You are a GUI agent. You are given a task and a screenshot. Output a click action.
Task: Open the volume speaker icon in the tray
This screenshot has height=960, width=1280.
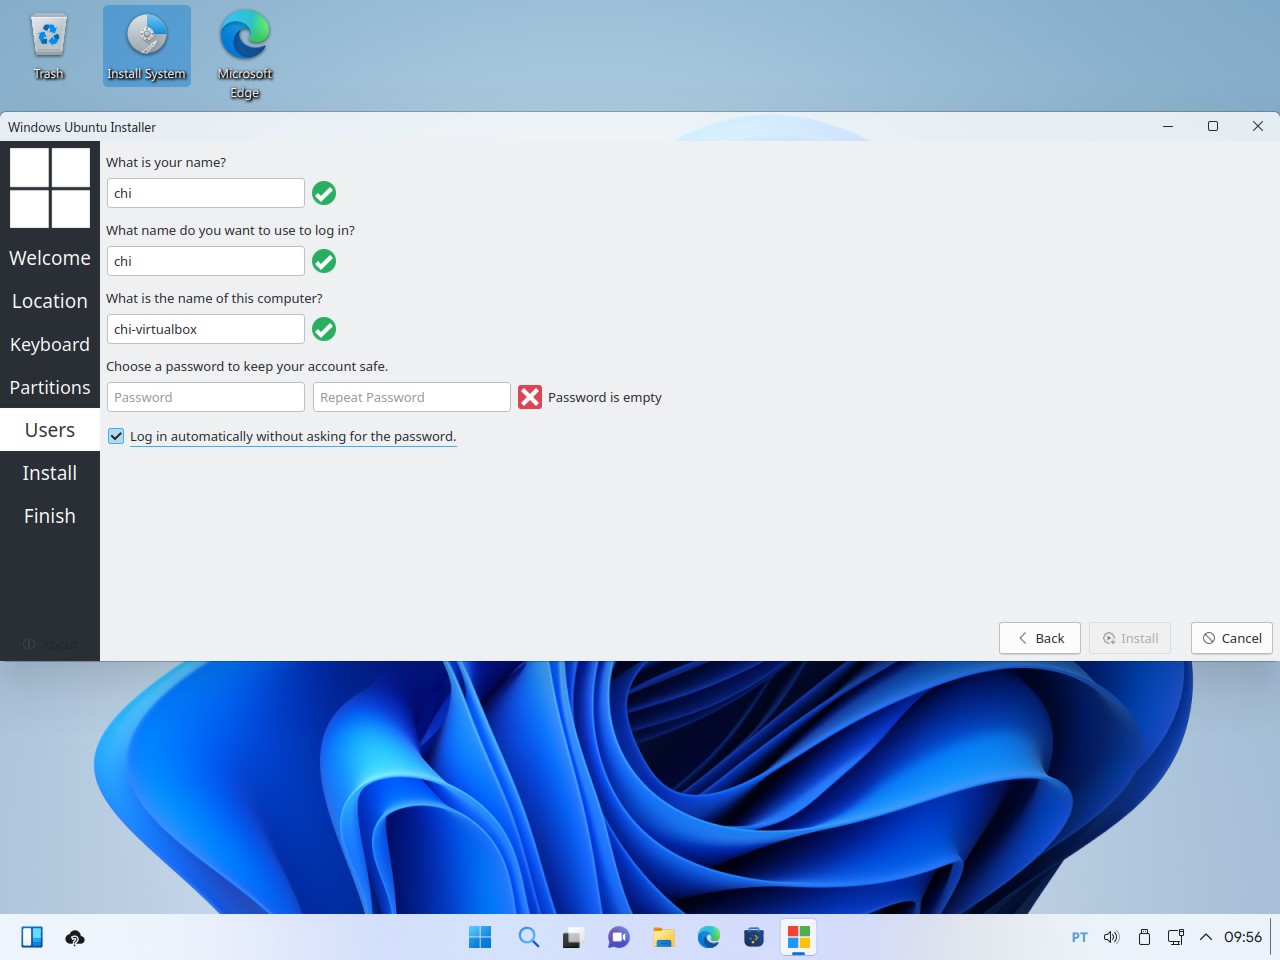1111,937
